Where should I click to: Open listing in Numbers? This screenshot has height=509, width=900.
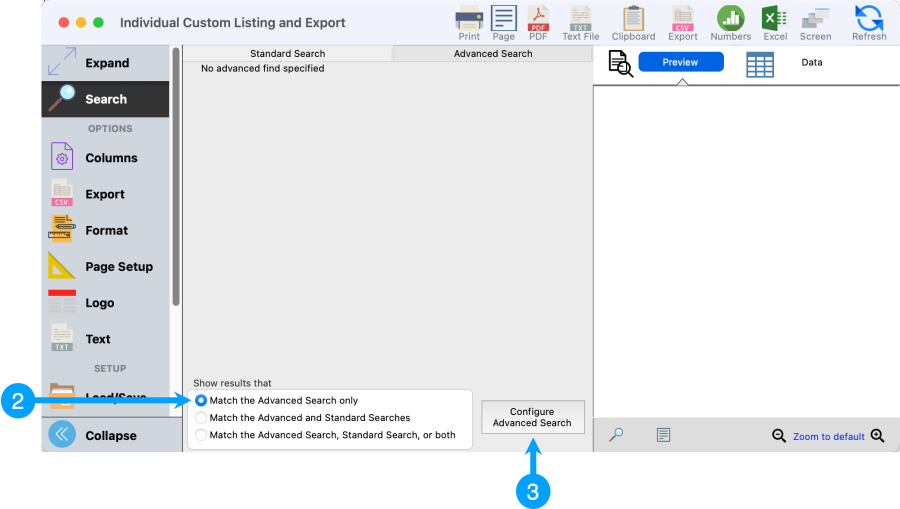(730, 21)
